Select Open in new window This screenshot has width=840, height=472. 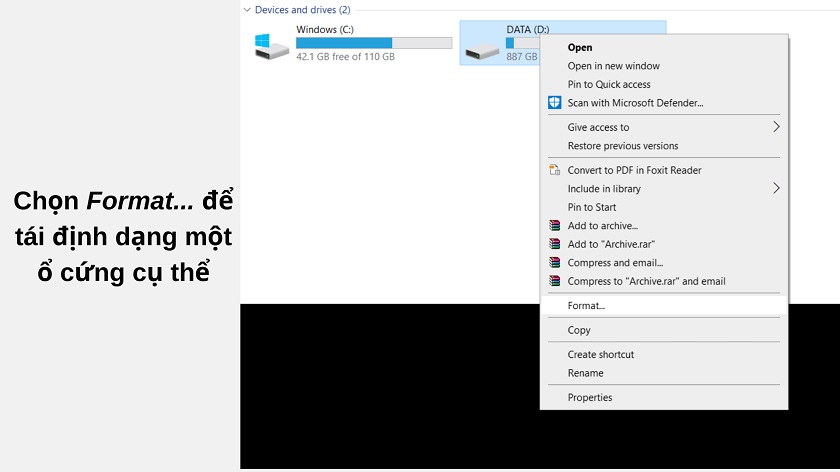(664, 66)
